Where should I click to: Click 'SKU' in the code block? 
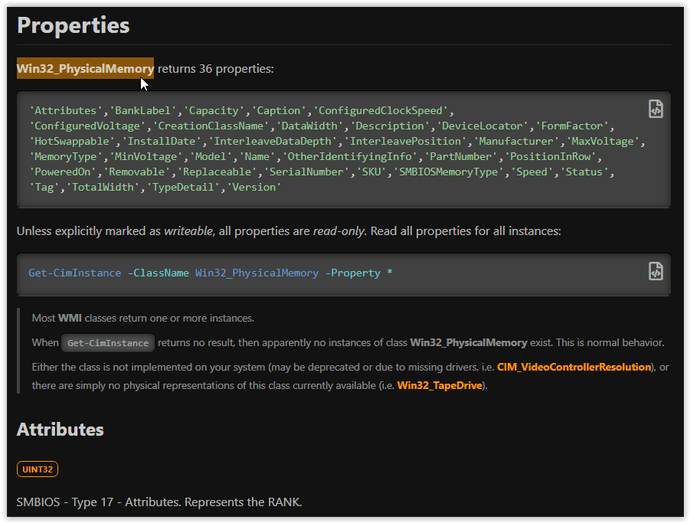[371, 172]
